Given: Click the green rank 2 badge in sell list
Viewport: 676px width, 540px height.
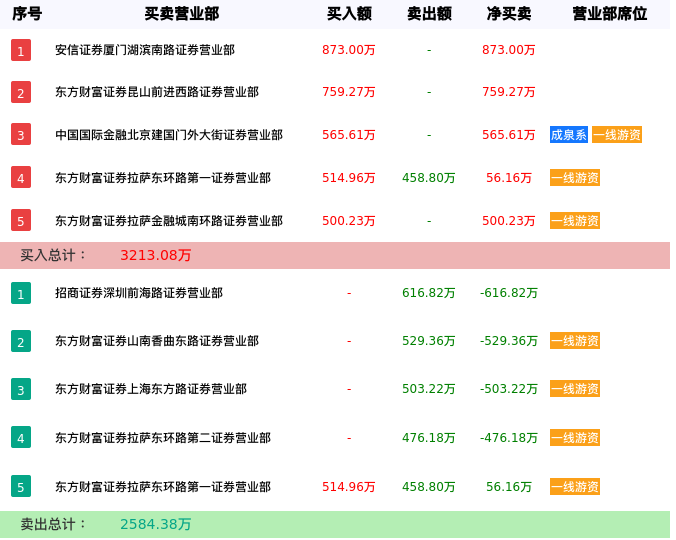Looking at the screenshot, I should (21, 341).
